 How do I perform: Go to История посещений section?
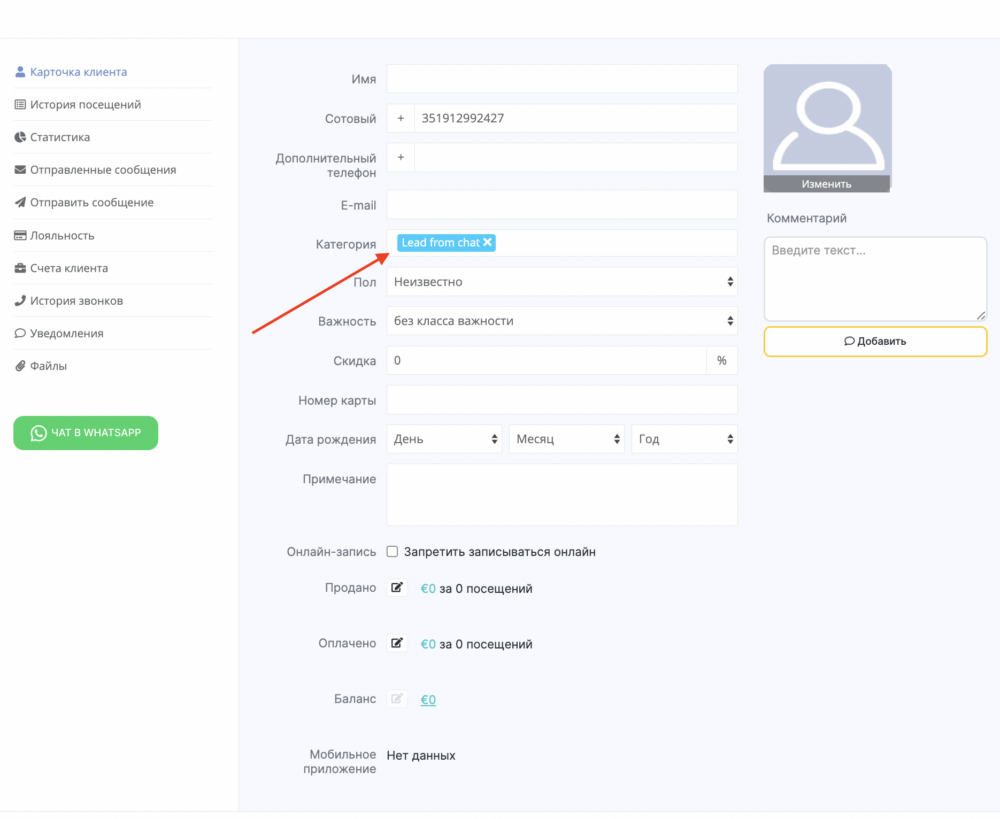(x=85, y=104)
